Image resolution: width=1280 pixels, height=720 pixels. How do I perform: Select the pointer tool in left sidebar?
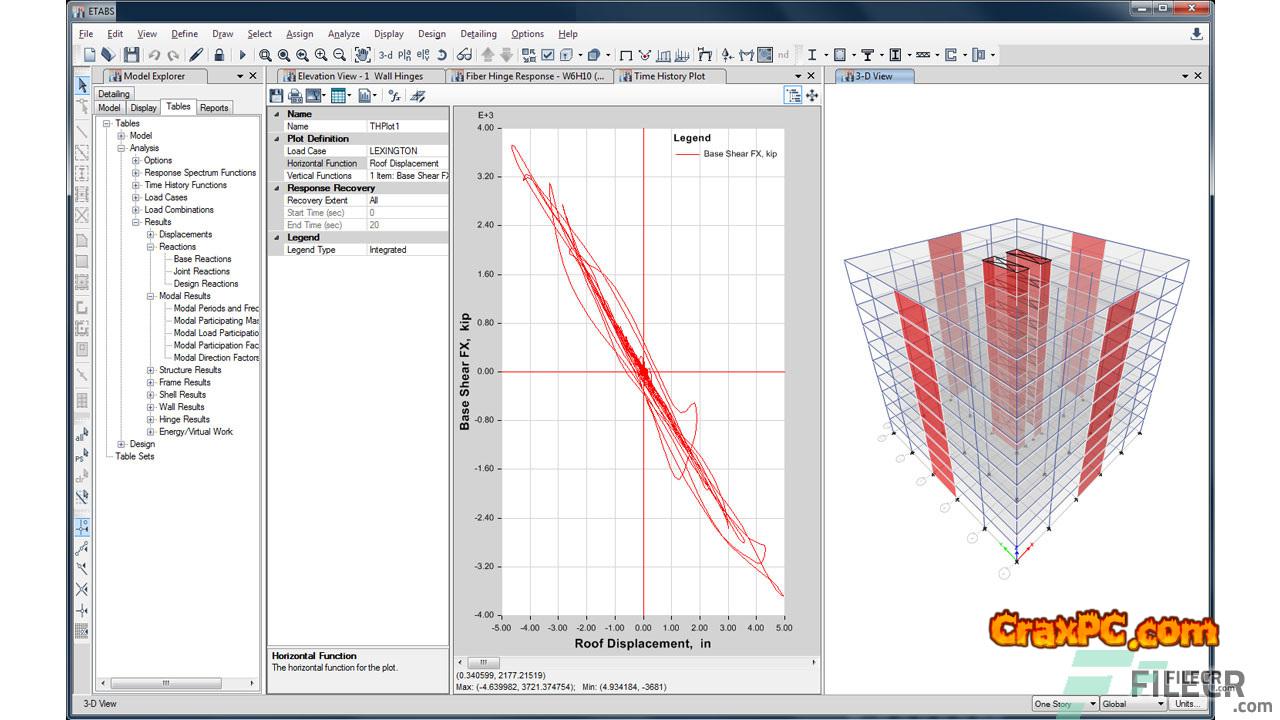pos(82,84)
